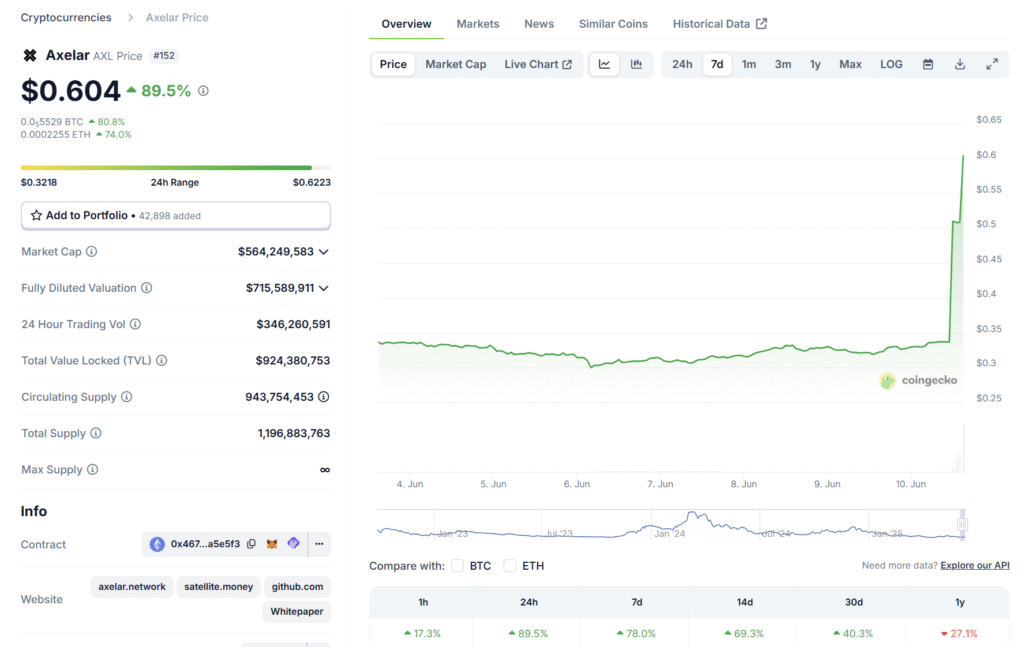Click the purple diamond explorer icon
This screenshot has width=1024, height=647.
(x=293, y=543)
